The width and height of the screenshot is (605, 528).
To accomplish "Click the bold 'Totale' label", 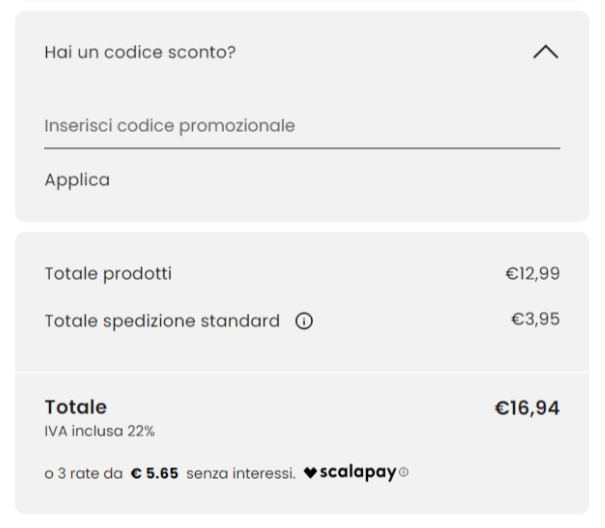I will click(x=76, y=407).
